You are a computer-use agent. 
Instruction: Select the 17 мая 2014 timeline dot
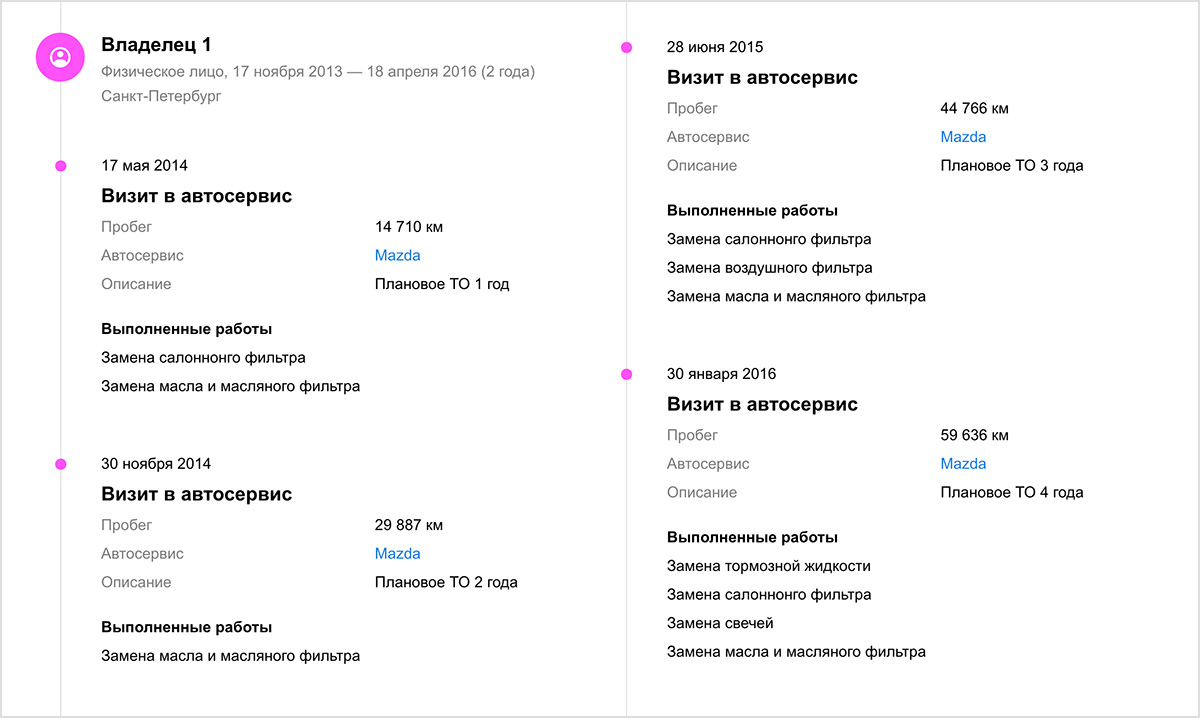click(x=60, y=166)
